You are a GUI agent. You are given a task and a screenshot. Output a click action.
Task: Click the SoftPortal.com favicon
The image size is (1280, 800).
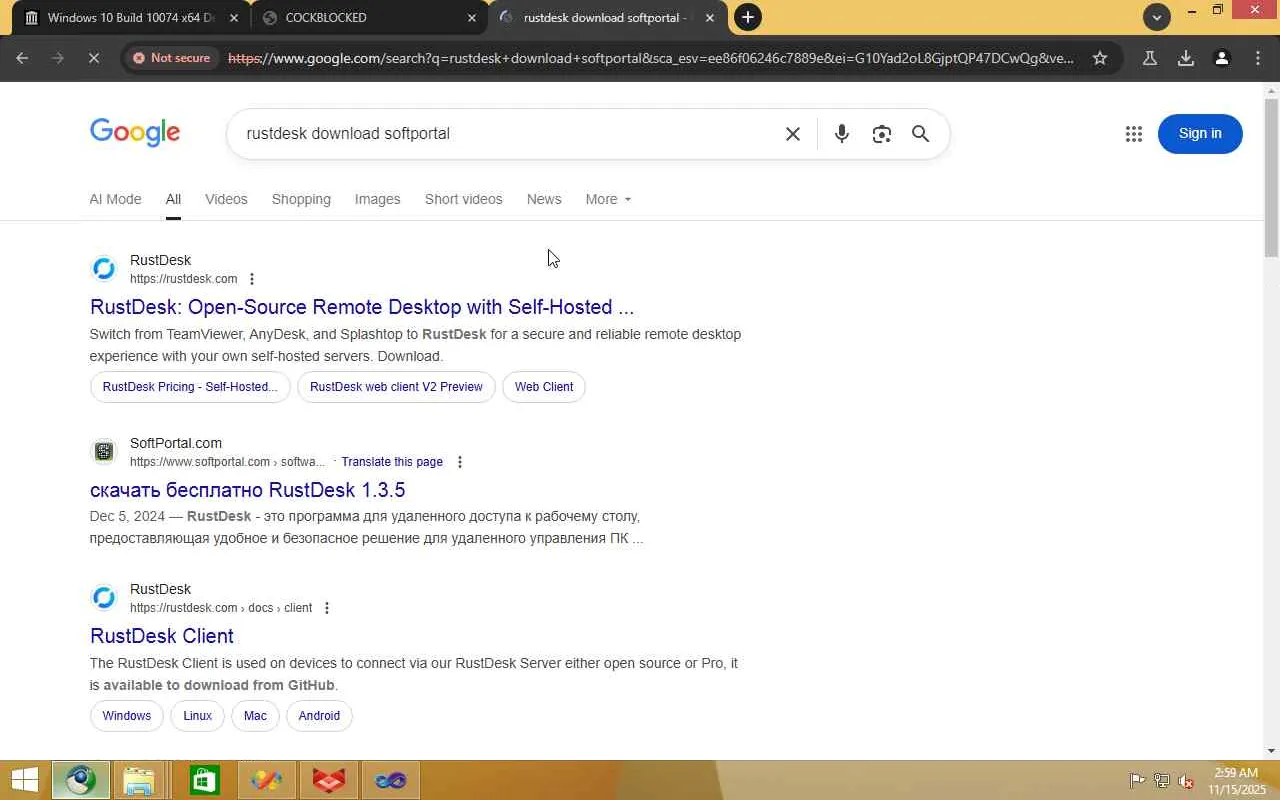coord(104,452)
